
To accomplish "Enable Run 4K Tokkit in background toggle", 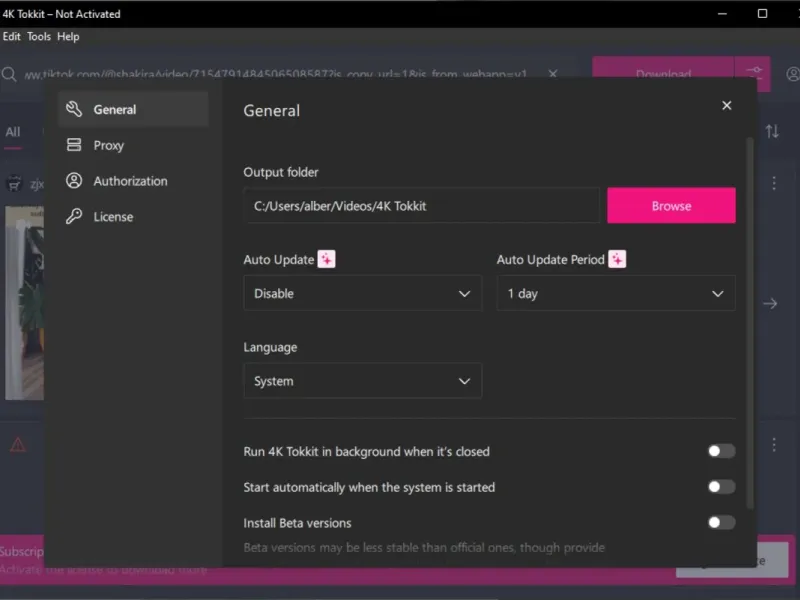I will pyautogui.click(x=721, y=451).
